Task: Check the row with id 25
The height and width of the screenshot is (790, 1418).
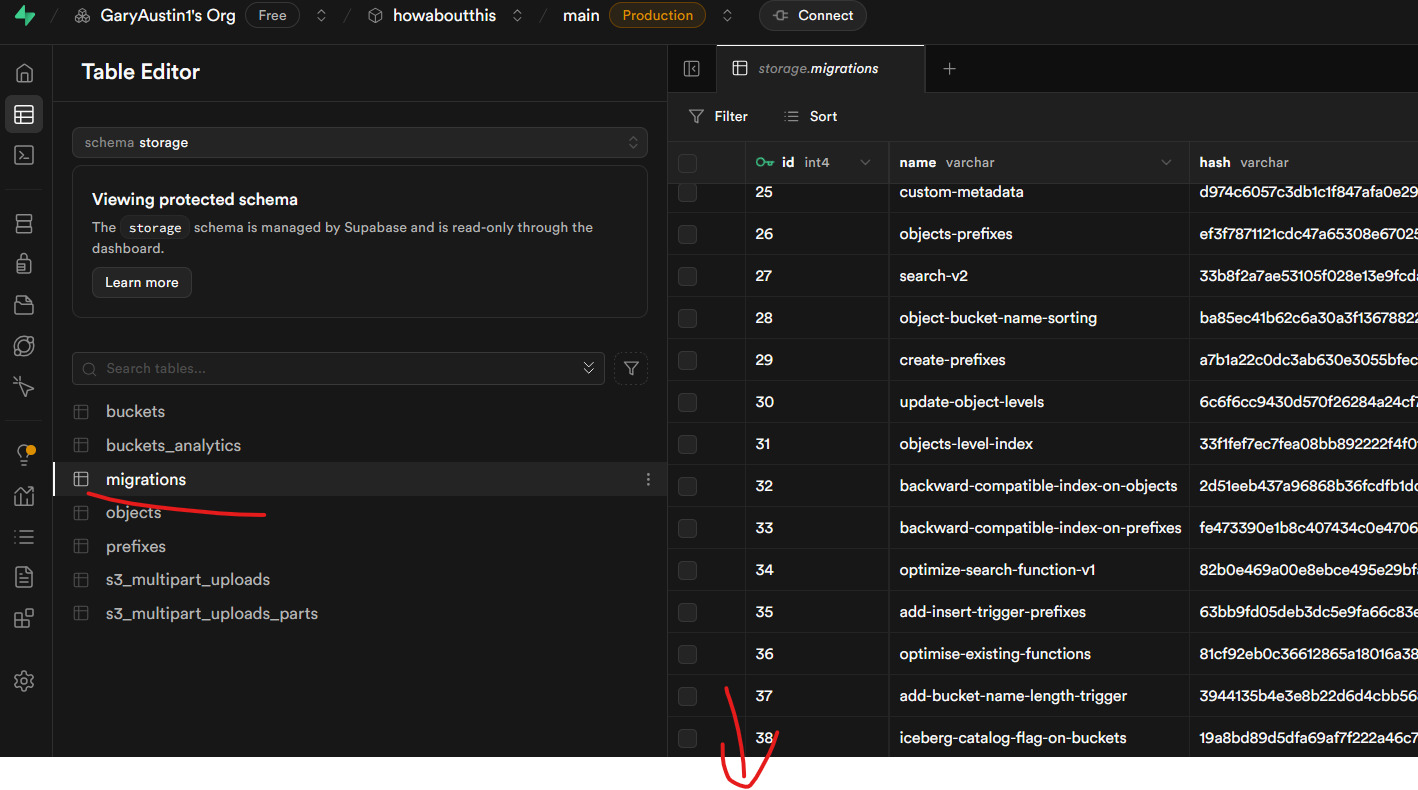Action: (x=687, y=192)
